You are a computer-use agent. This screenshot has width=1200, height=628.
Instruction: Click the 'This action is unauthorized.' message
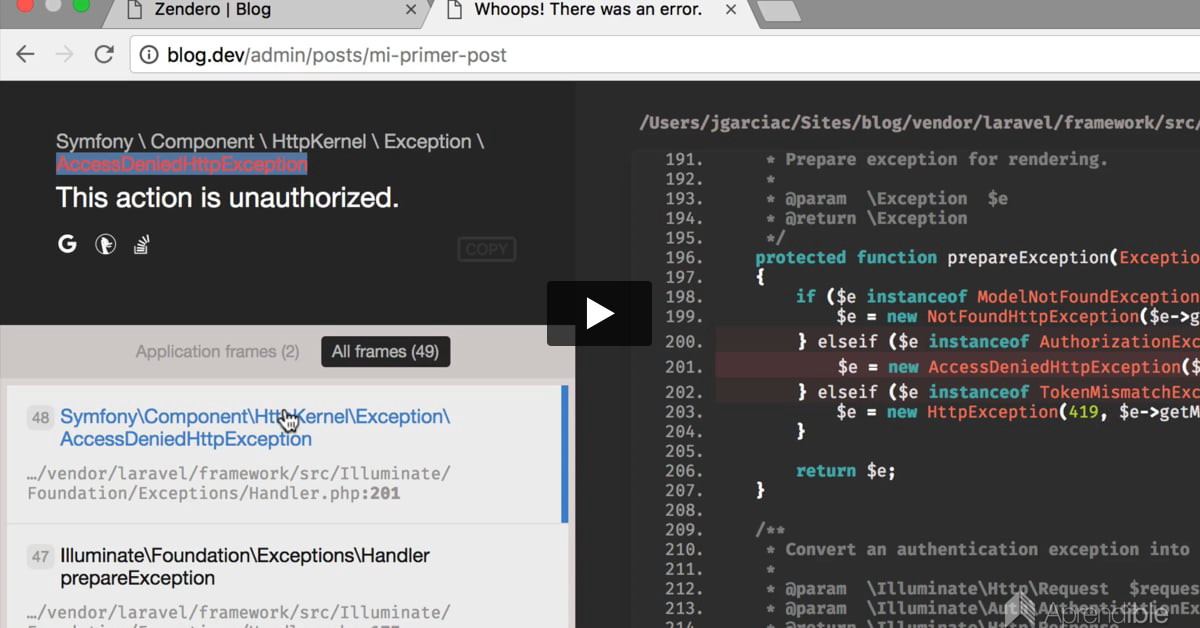click(227, 198)
